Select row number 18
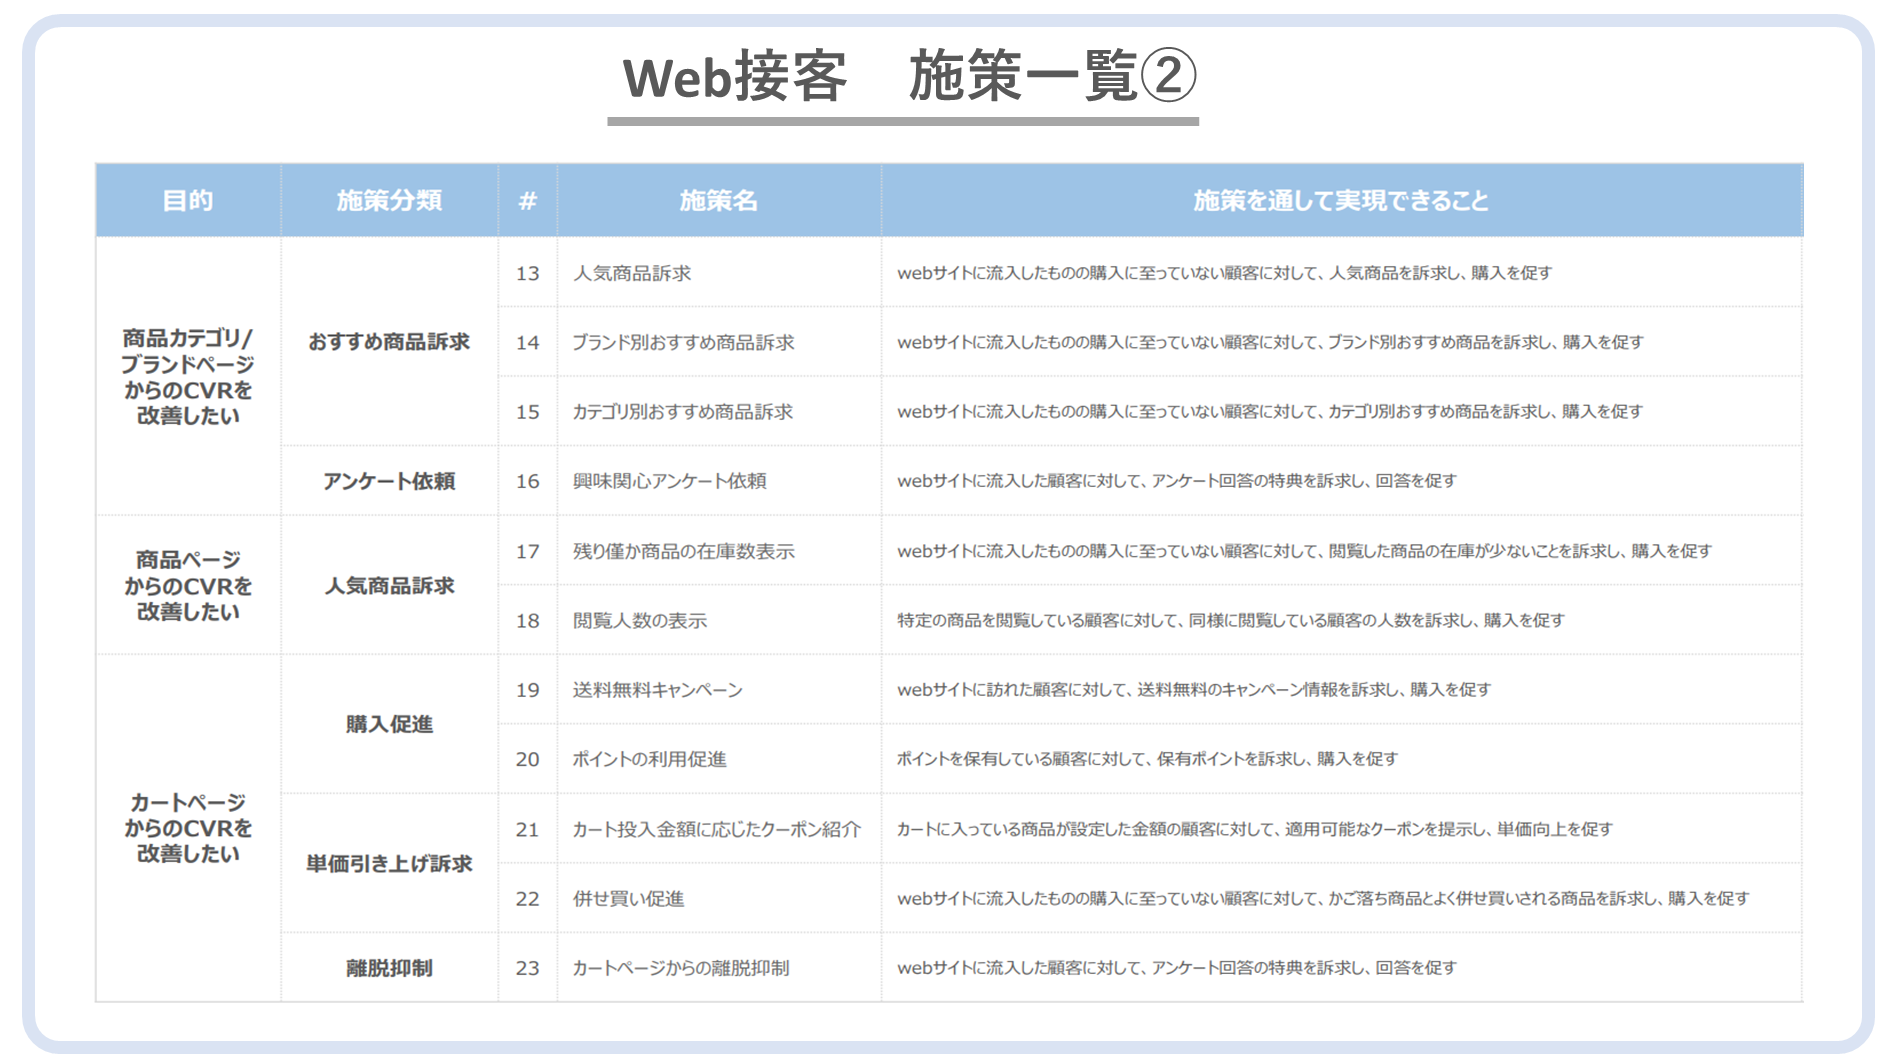Screen dimensions: 1890x1063 click(x=528, y=621)
